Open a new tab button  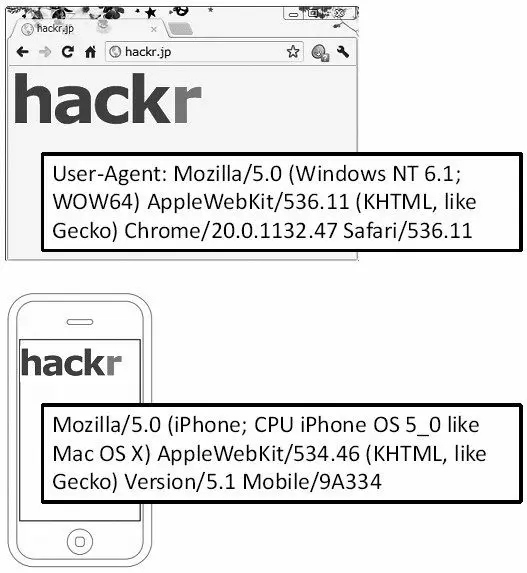tap(180, 29)
